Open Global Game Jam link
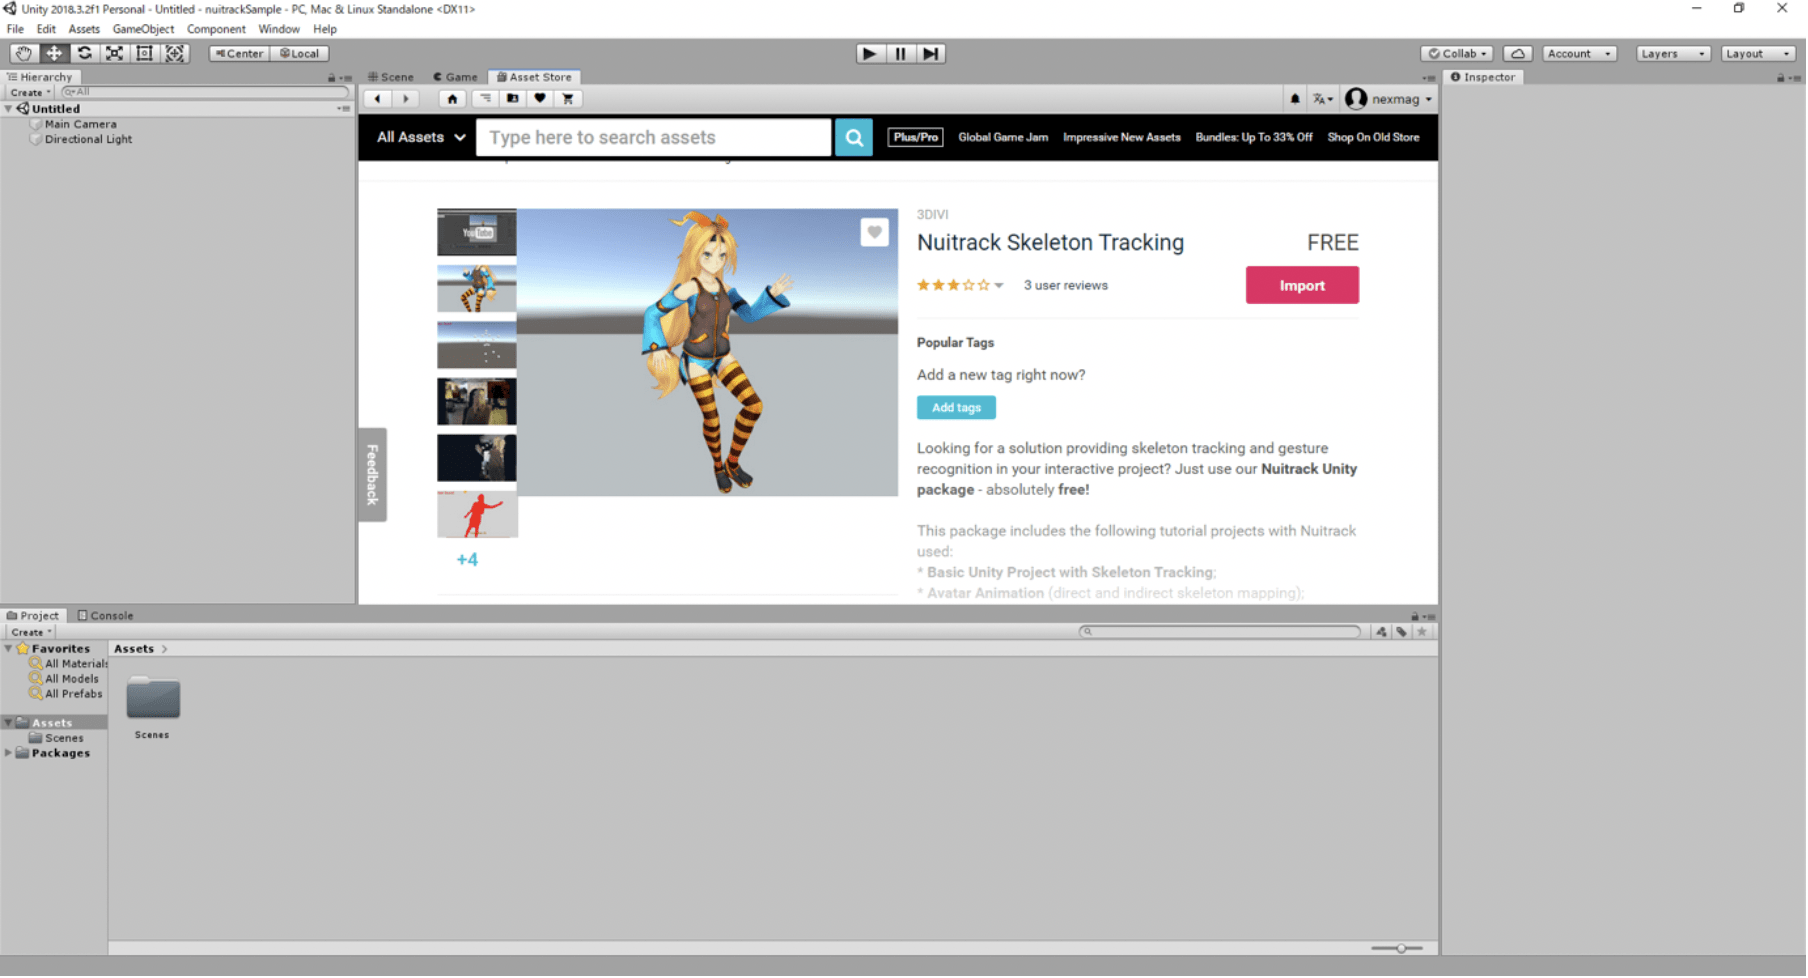 1003,138
